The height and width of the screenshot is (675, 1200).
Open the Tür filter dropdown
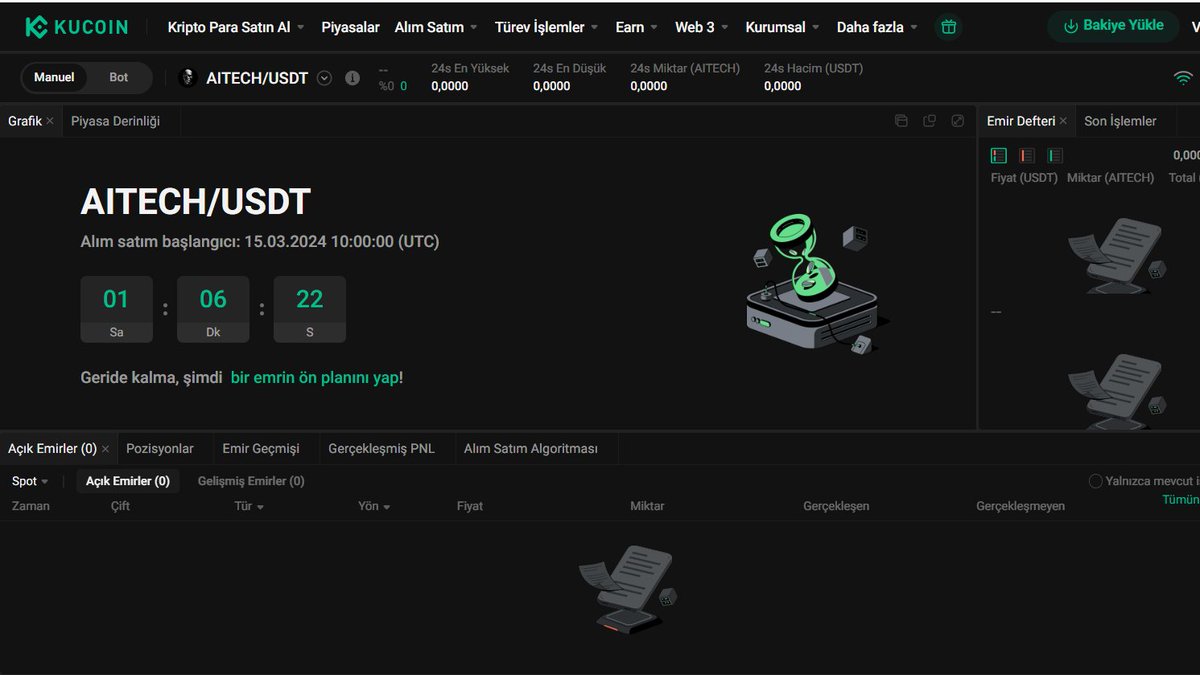tap(249, 506)
